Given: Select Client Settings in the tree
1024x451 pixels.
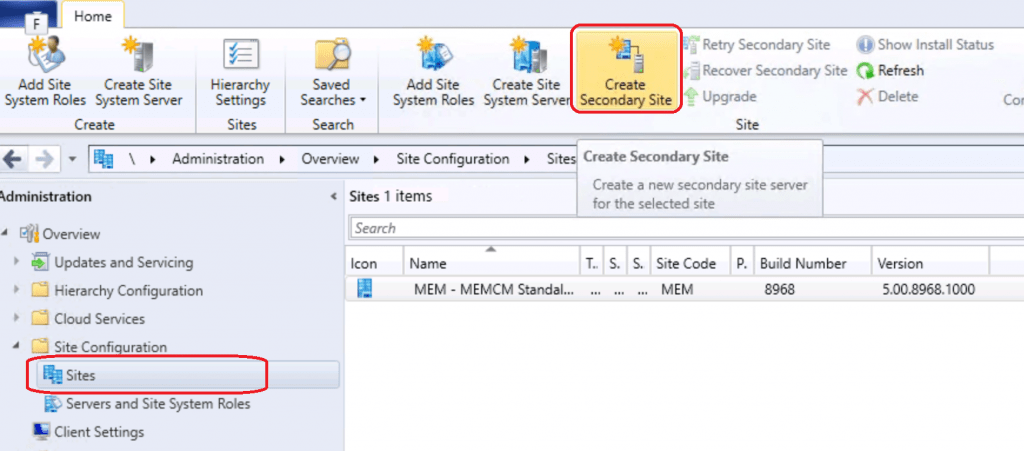Looking at the screenshot, I should pos(99,432).
